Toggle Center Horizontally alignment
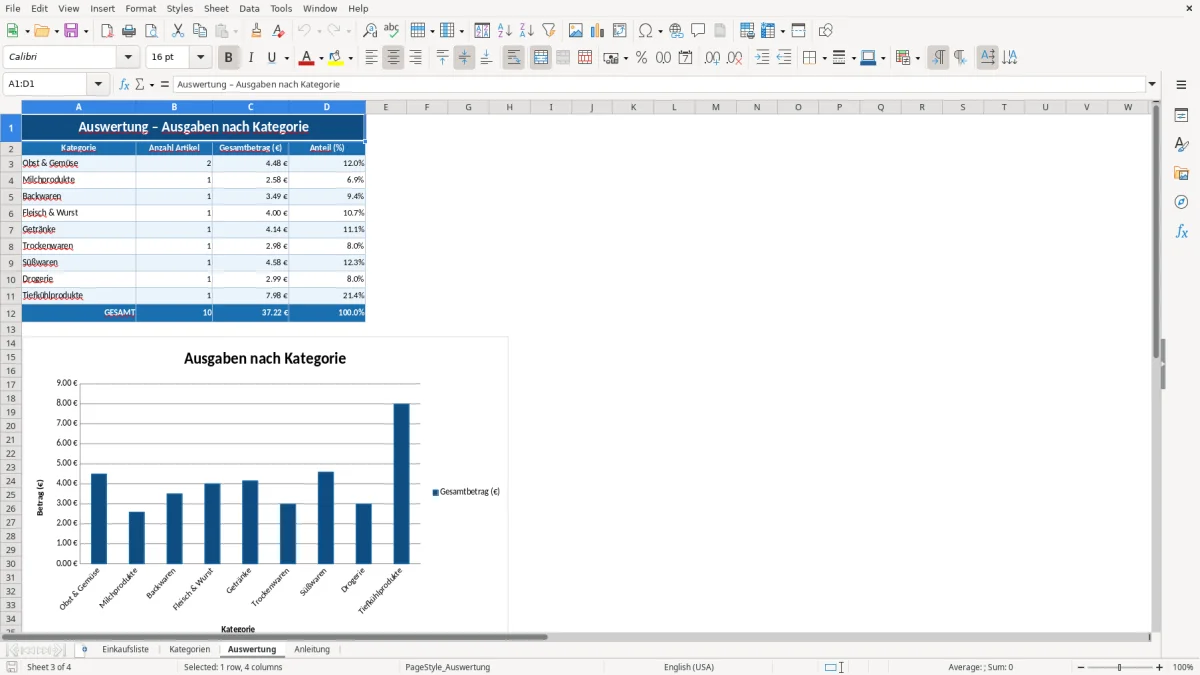The height and width of the screenshot is (675, 1200). (x=394, y=58)
